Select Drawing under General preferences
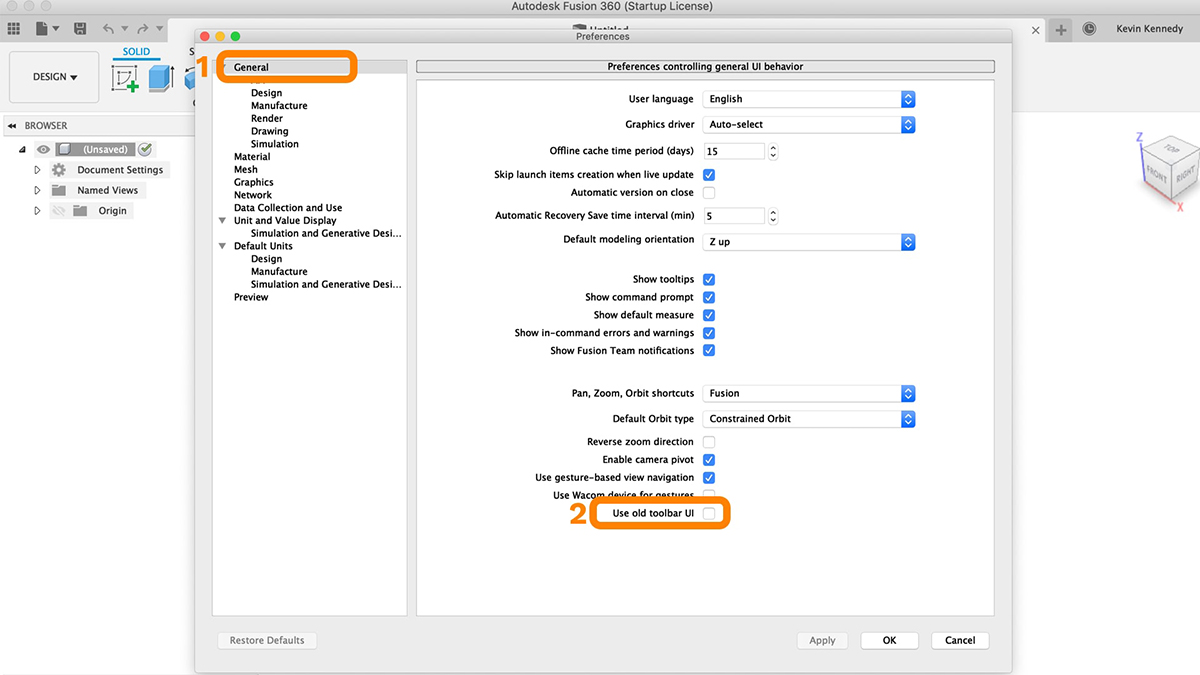The height and width of the screenshot is (675, 1200). (x=270, y=131)
